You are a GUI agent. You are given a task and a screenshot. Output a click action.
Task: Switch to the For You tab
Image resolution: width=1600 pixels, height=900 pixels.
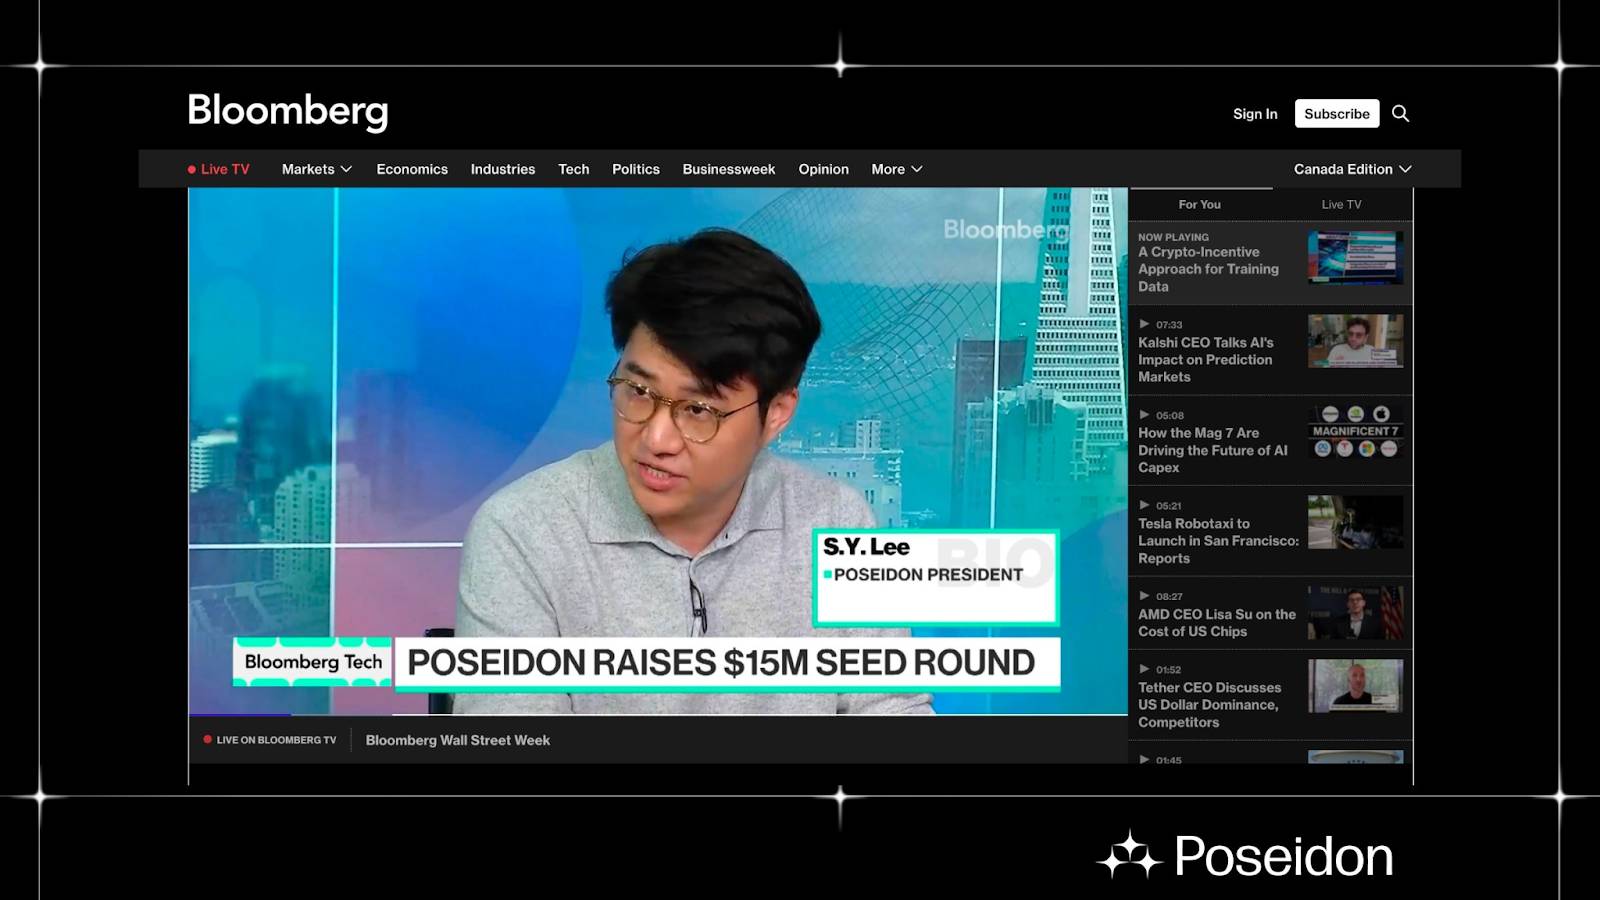1200,204
